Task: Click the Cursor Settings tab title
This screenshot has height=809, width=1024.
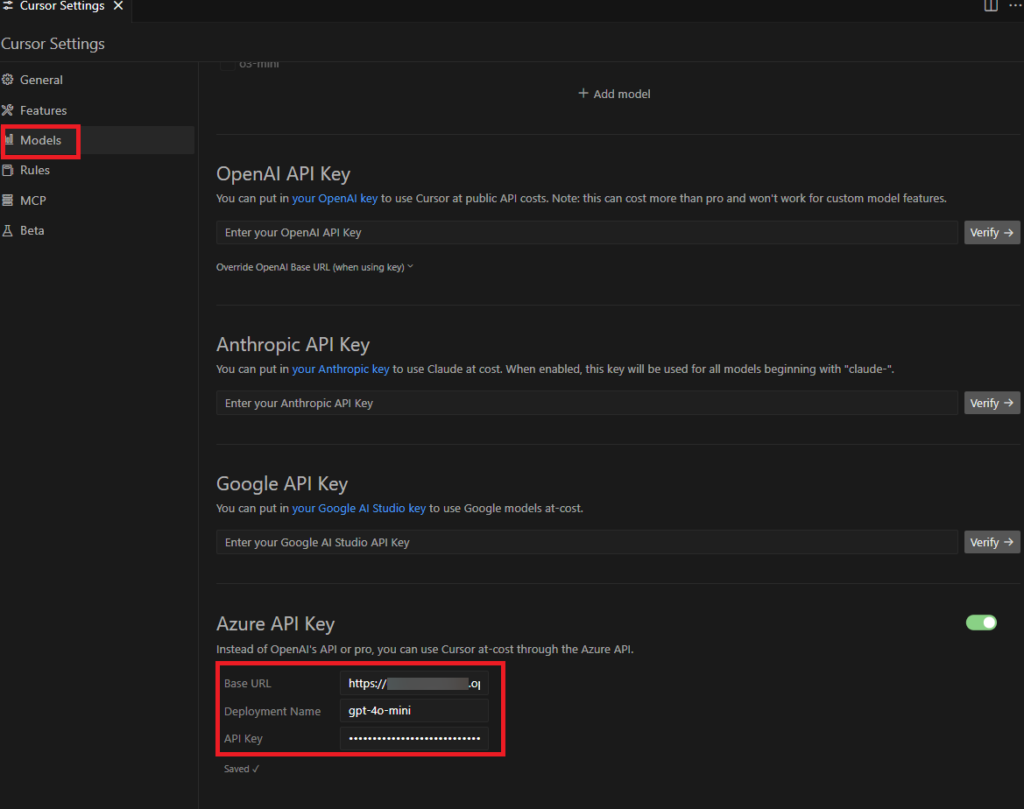Action: 62,6
